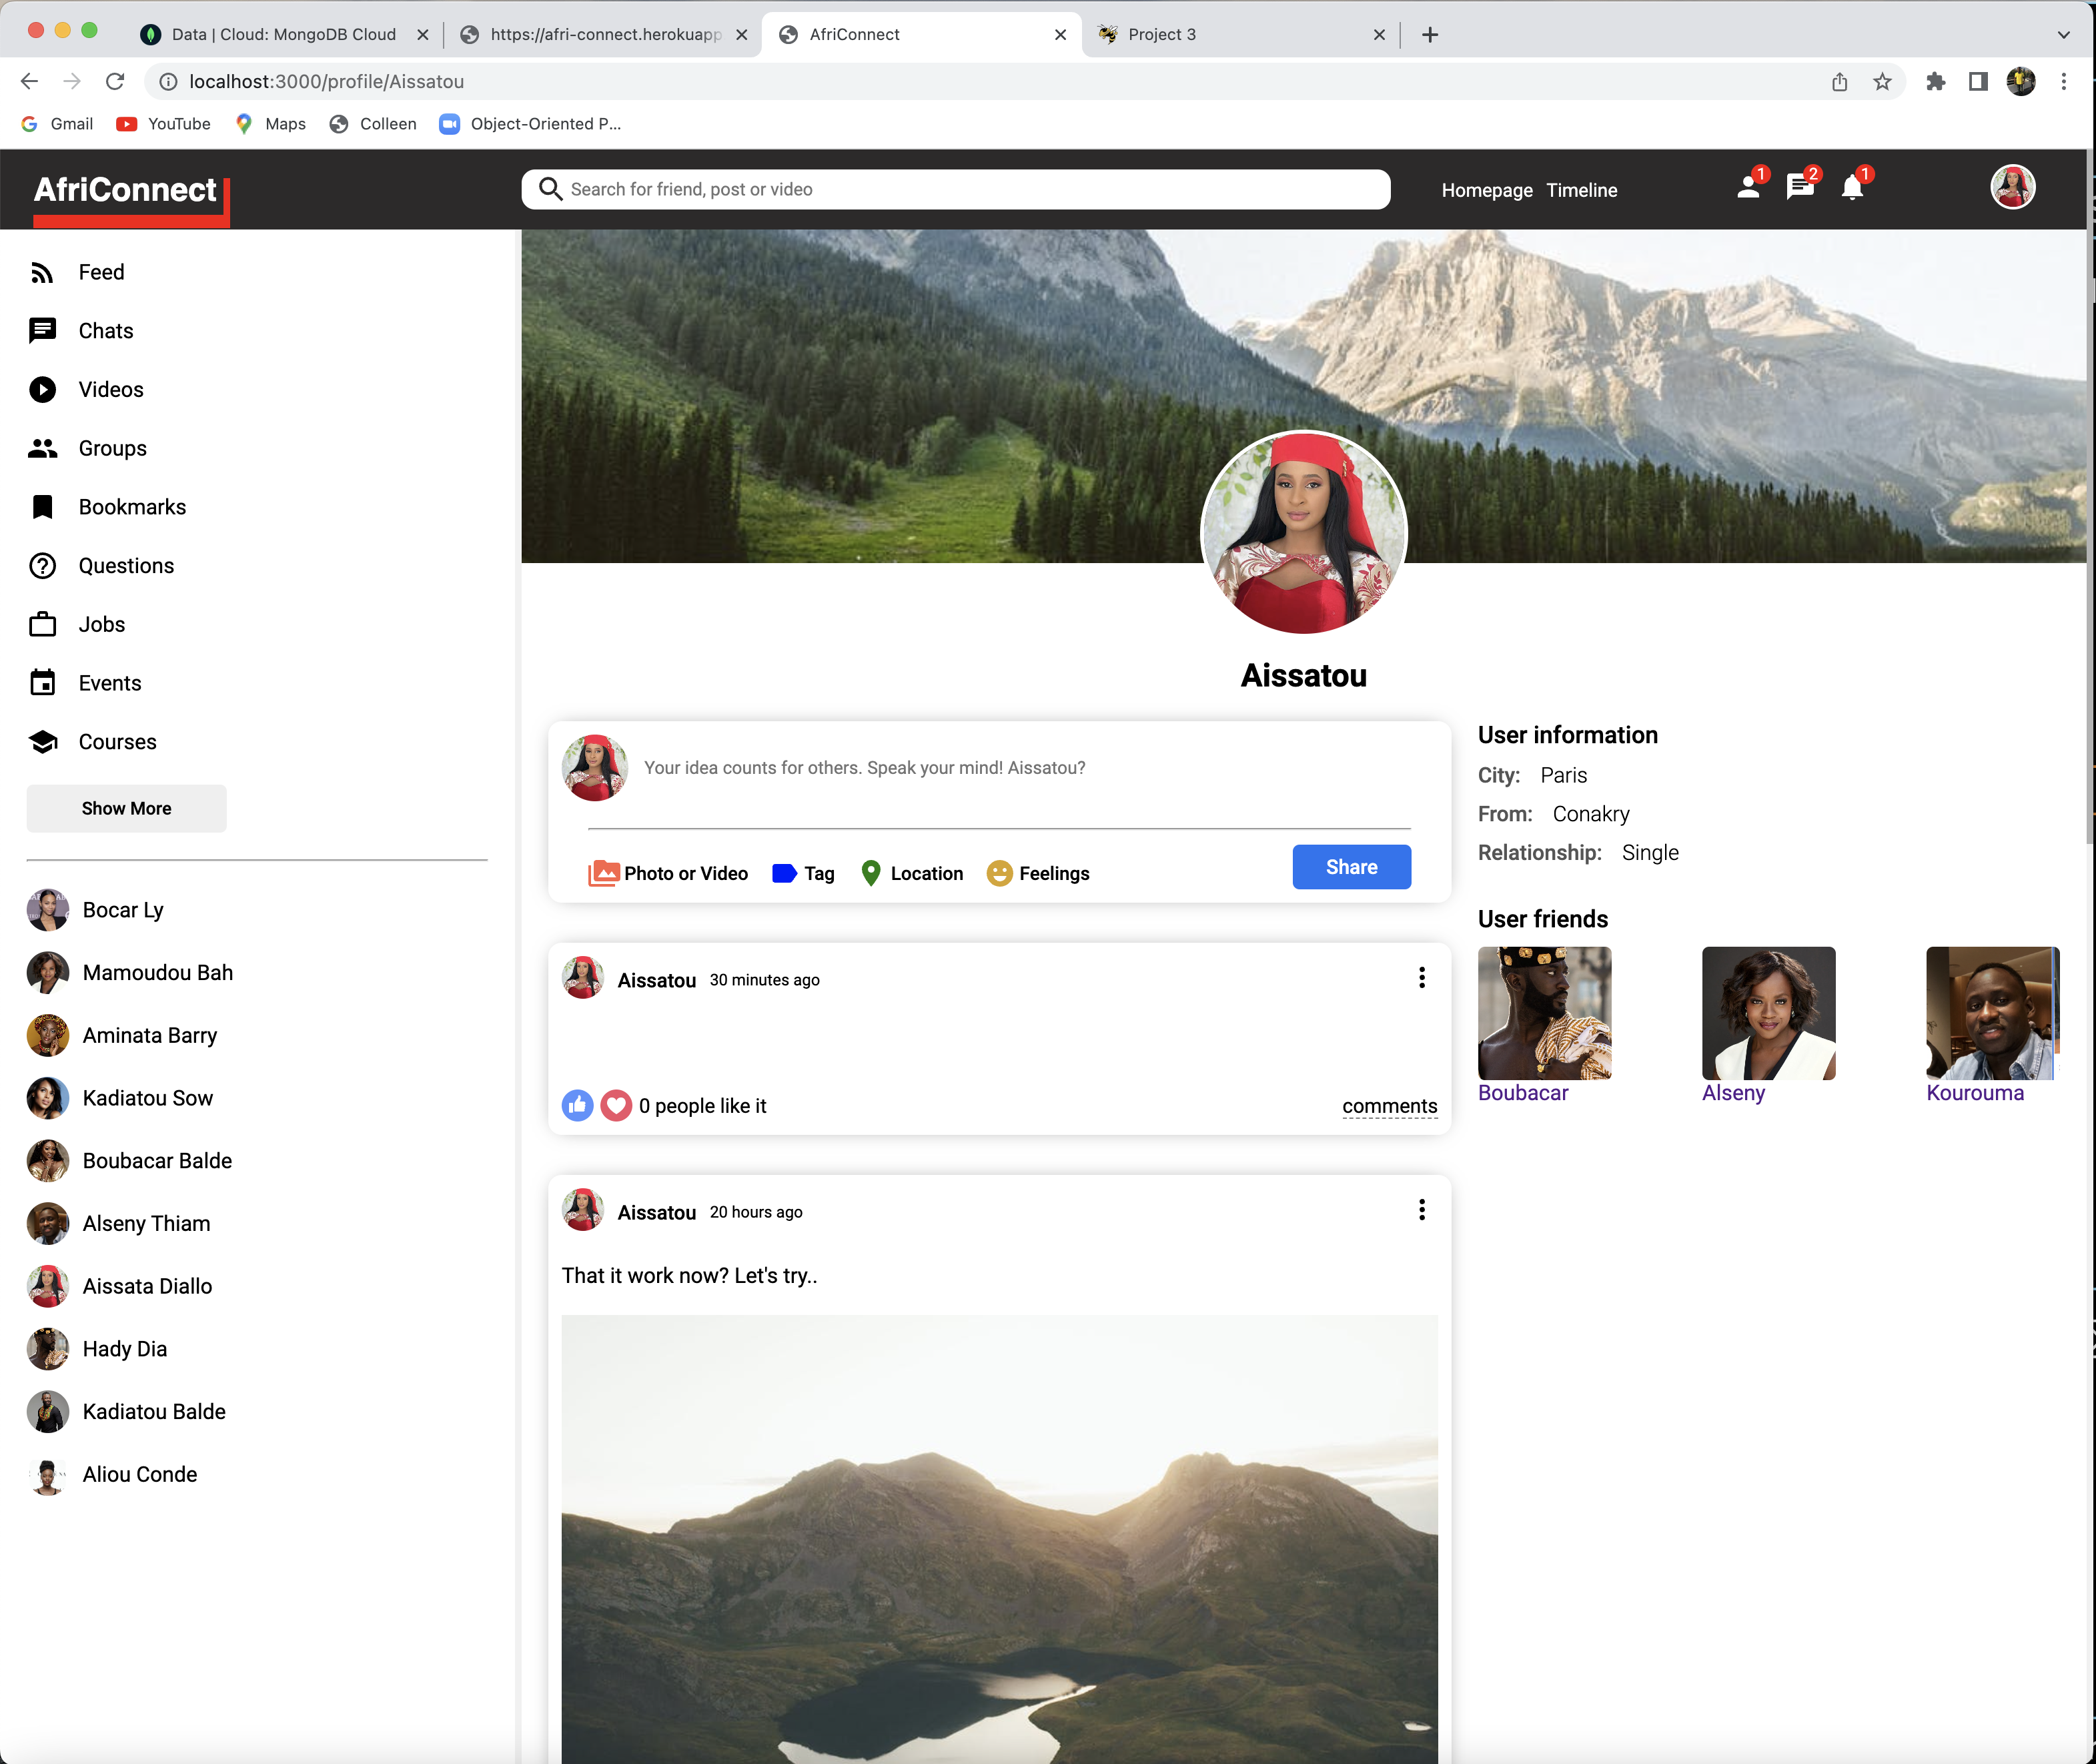Open the Events calendar icon
Viewport: 2096px width, 1764px height.
42,683
